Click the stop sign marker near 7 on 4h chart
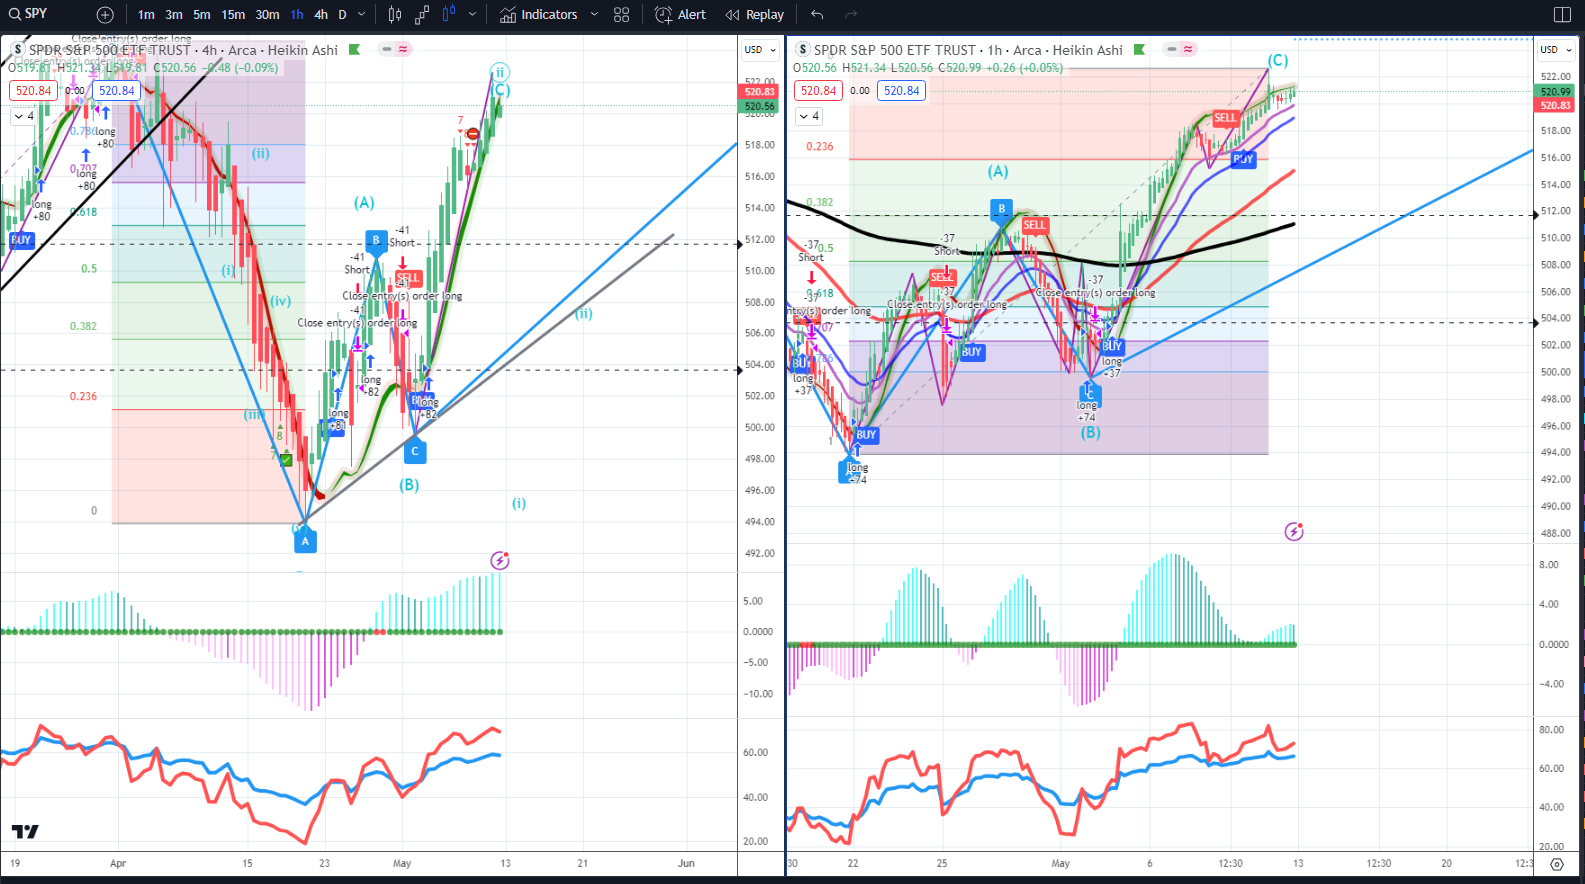Screen dimensions: 1585x884 [x=472, y=134]
